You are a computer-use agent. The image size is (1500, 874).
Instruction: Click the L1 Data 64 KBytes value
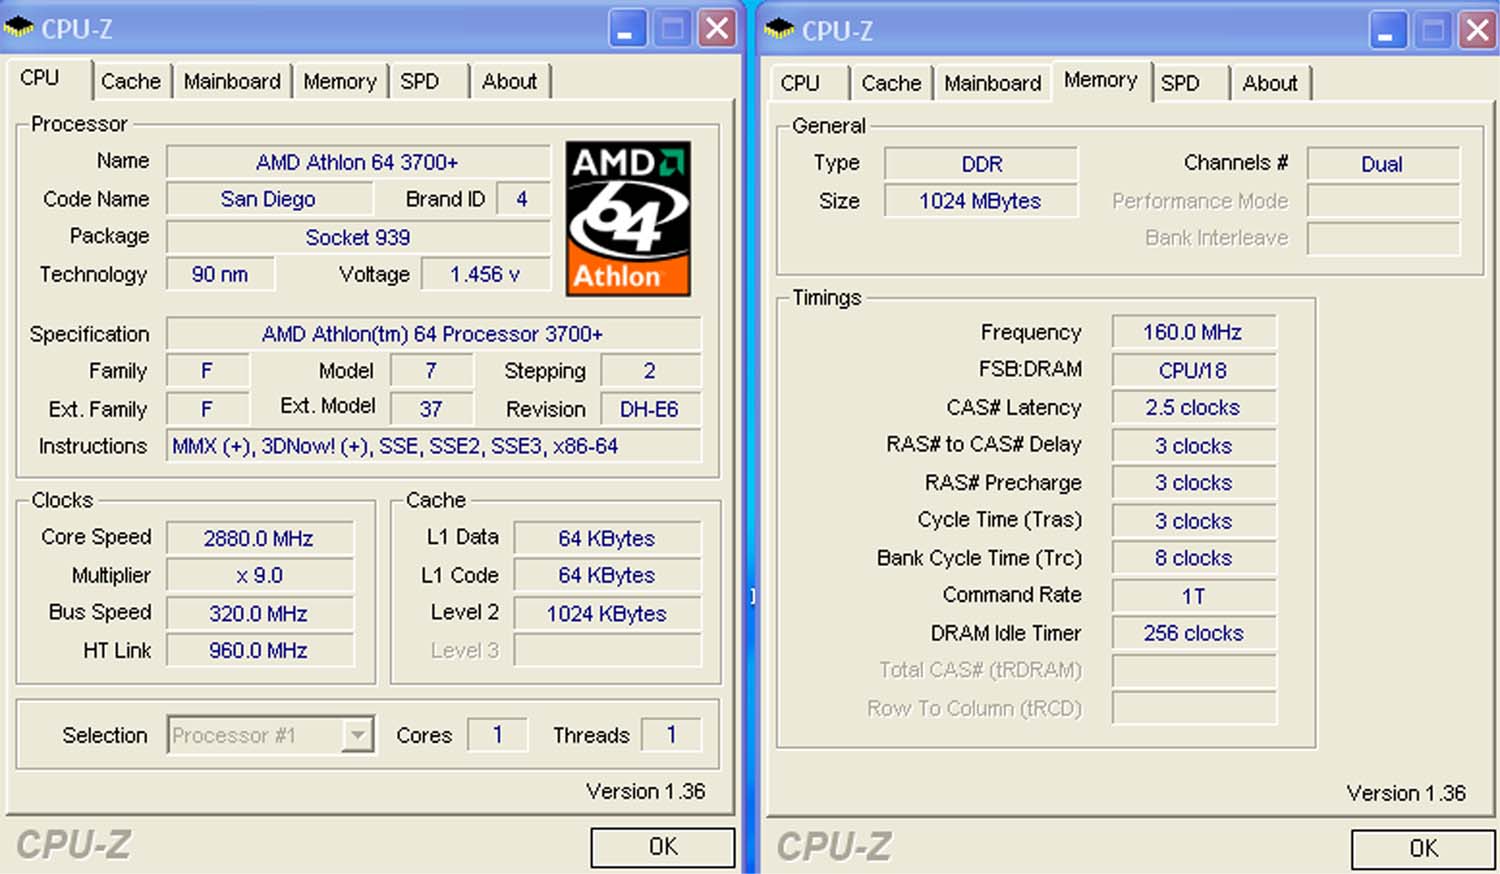607,538
